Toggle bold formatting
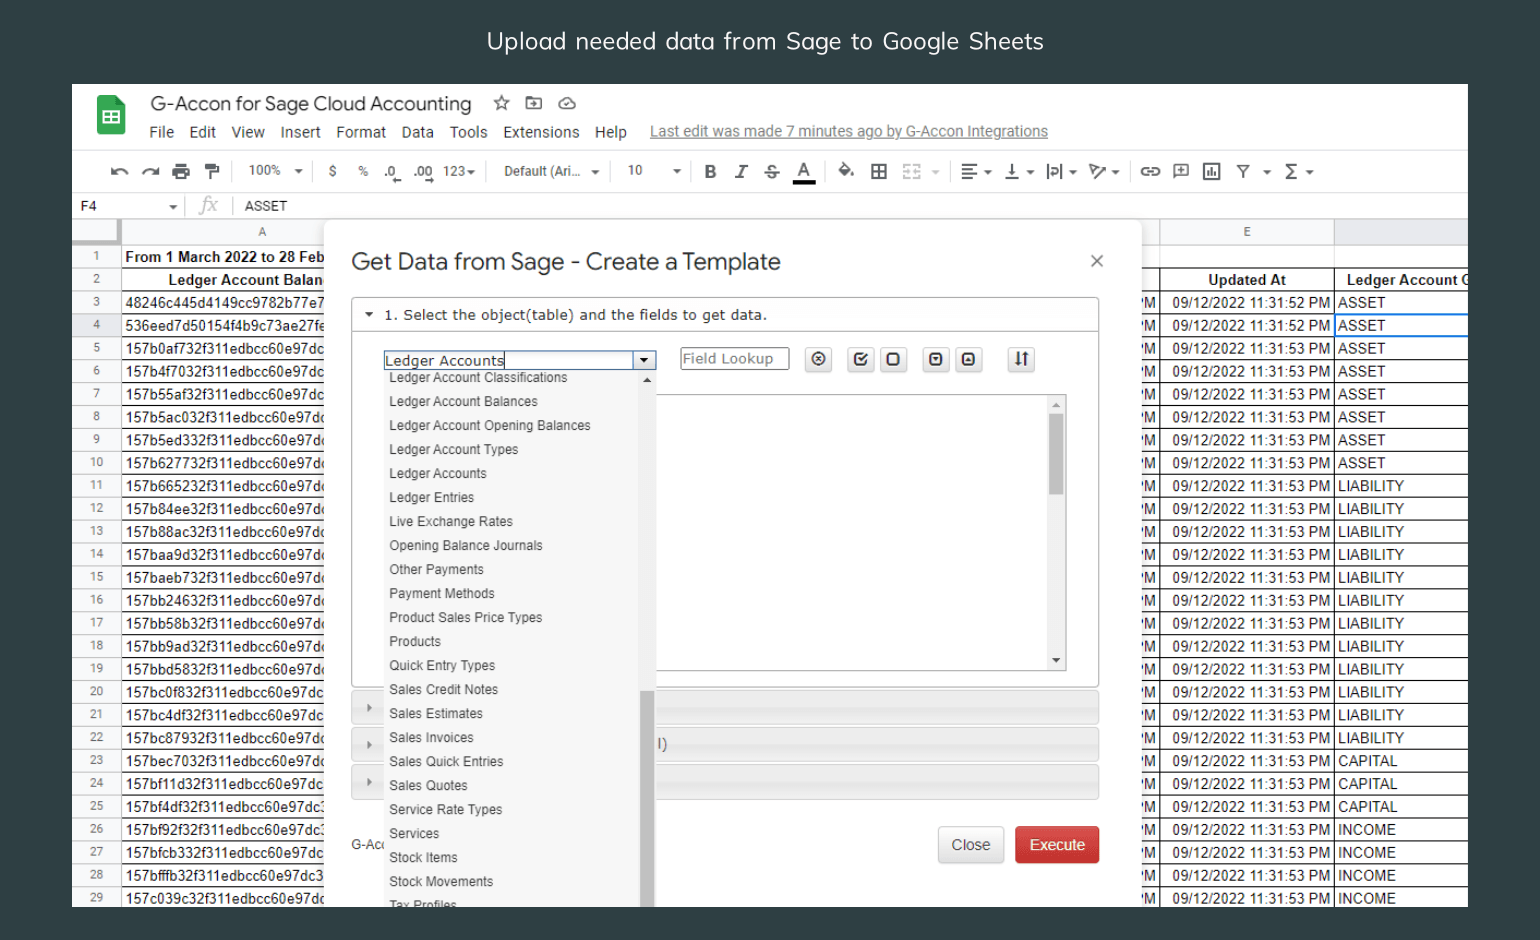The height and width of the screenshot is (940, 1540). pos(710,172)
